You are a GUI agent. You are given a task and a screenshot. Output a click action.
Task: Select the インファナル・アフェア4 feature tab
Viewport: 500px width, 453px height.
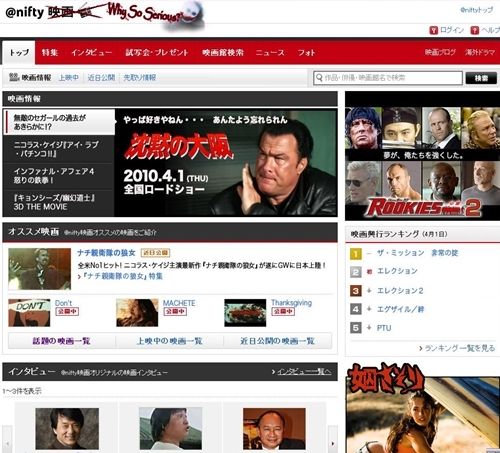[59, 176]
